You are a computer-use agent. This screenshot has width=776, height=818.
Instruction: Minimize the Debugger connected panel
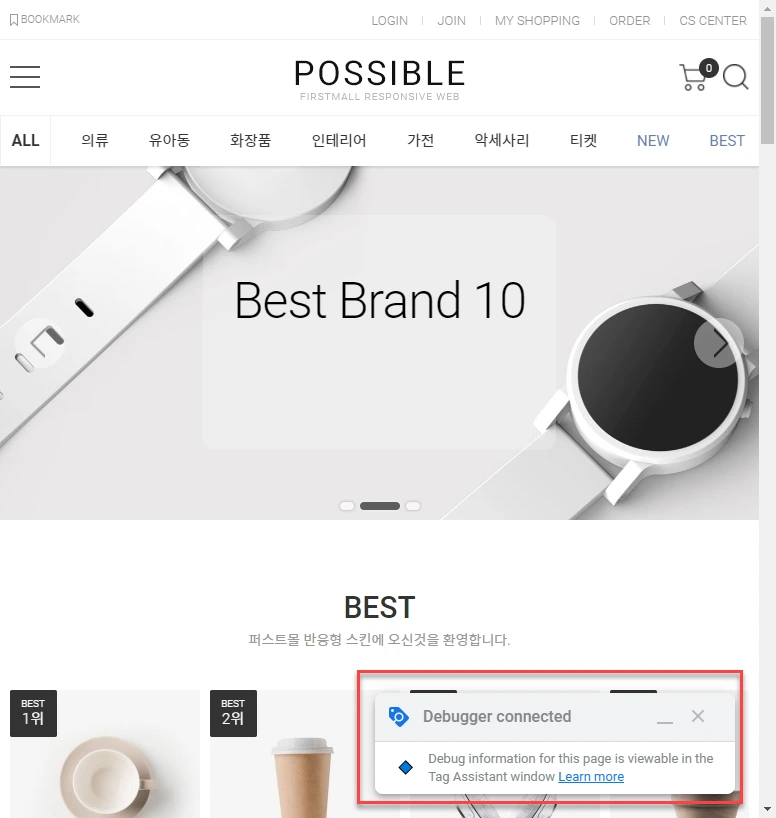(x=664, y=717)
